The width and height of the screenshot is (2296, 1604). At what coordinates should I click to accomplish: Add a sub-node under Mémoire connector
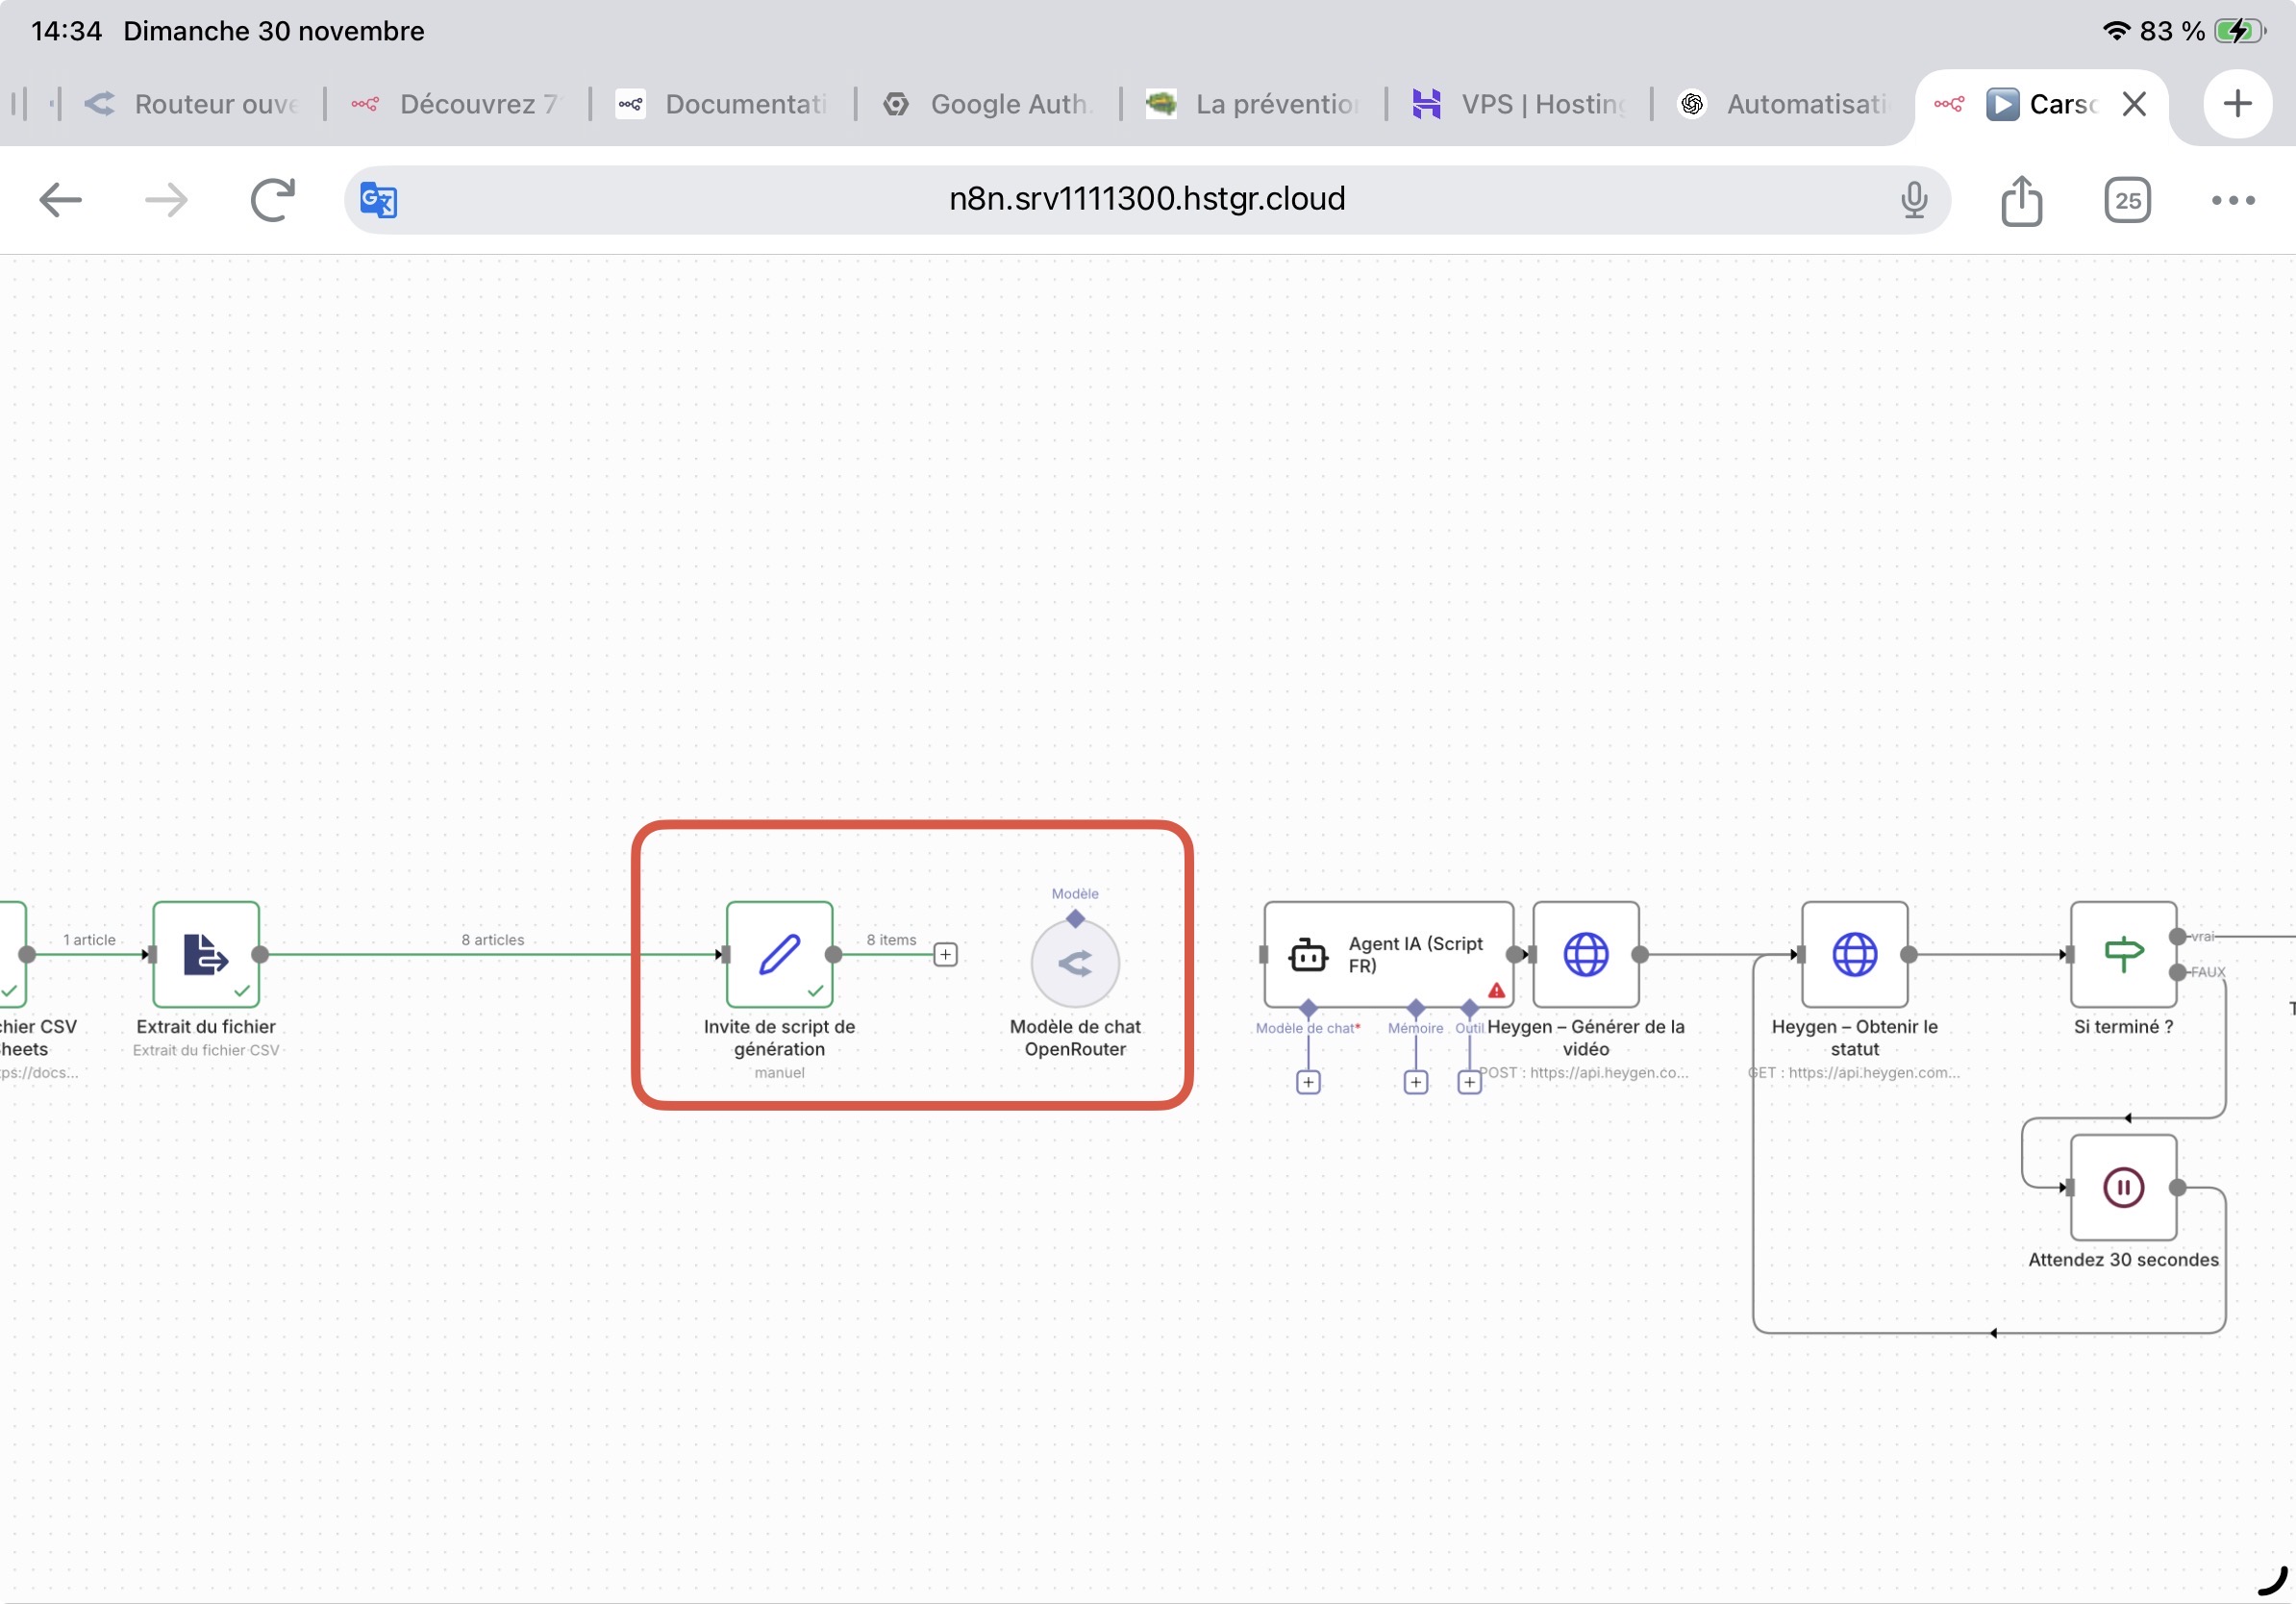(1415, 1082)
